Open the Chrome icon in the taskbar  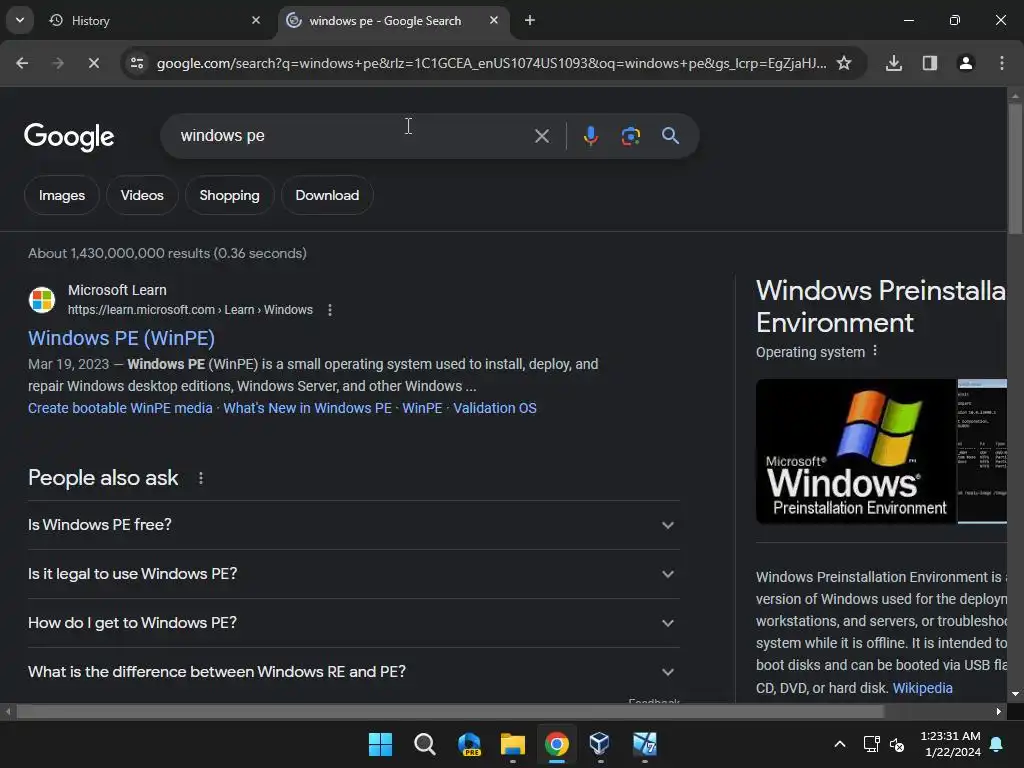point(556,744)
